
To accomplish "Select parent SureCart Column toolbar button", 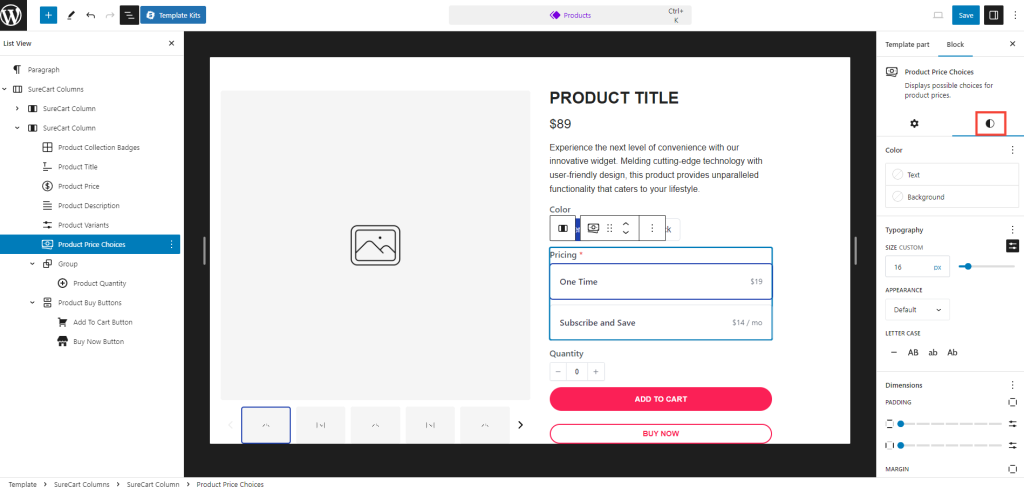I will [x=562, y=228].
